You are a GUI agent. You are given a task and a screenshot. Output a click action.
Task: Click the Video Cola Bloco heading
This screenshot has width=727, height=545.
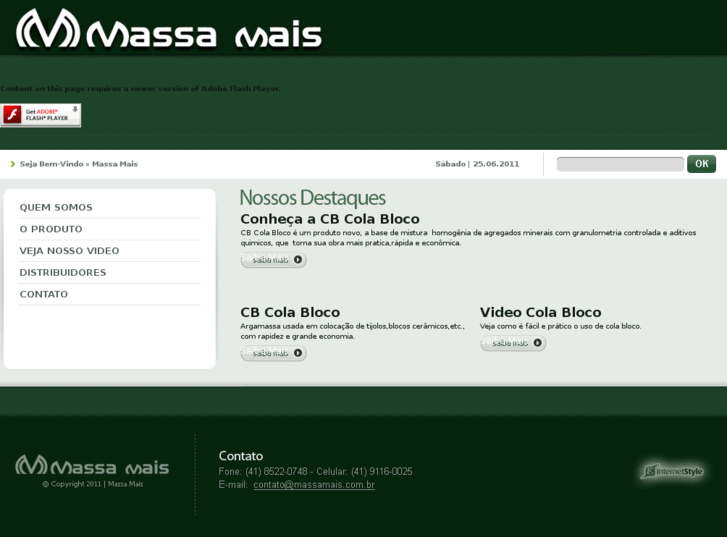[540, 312]
